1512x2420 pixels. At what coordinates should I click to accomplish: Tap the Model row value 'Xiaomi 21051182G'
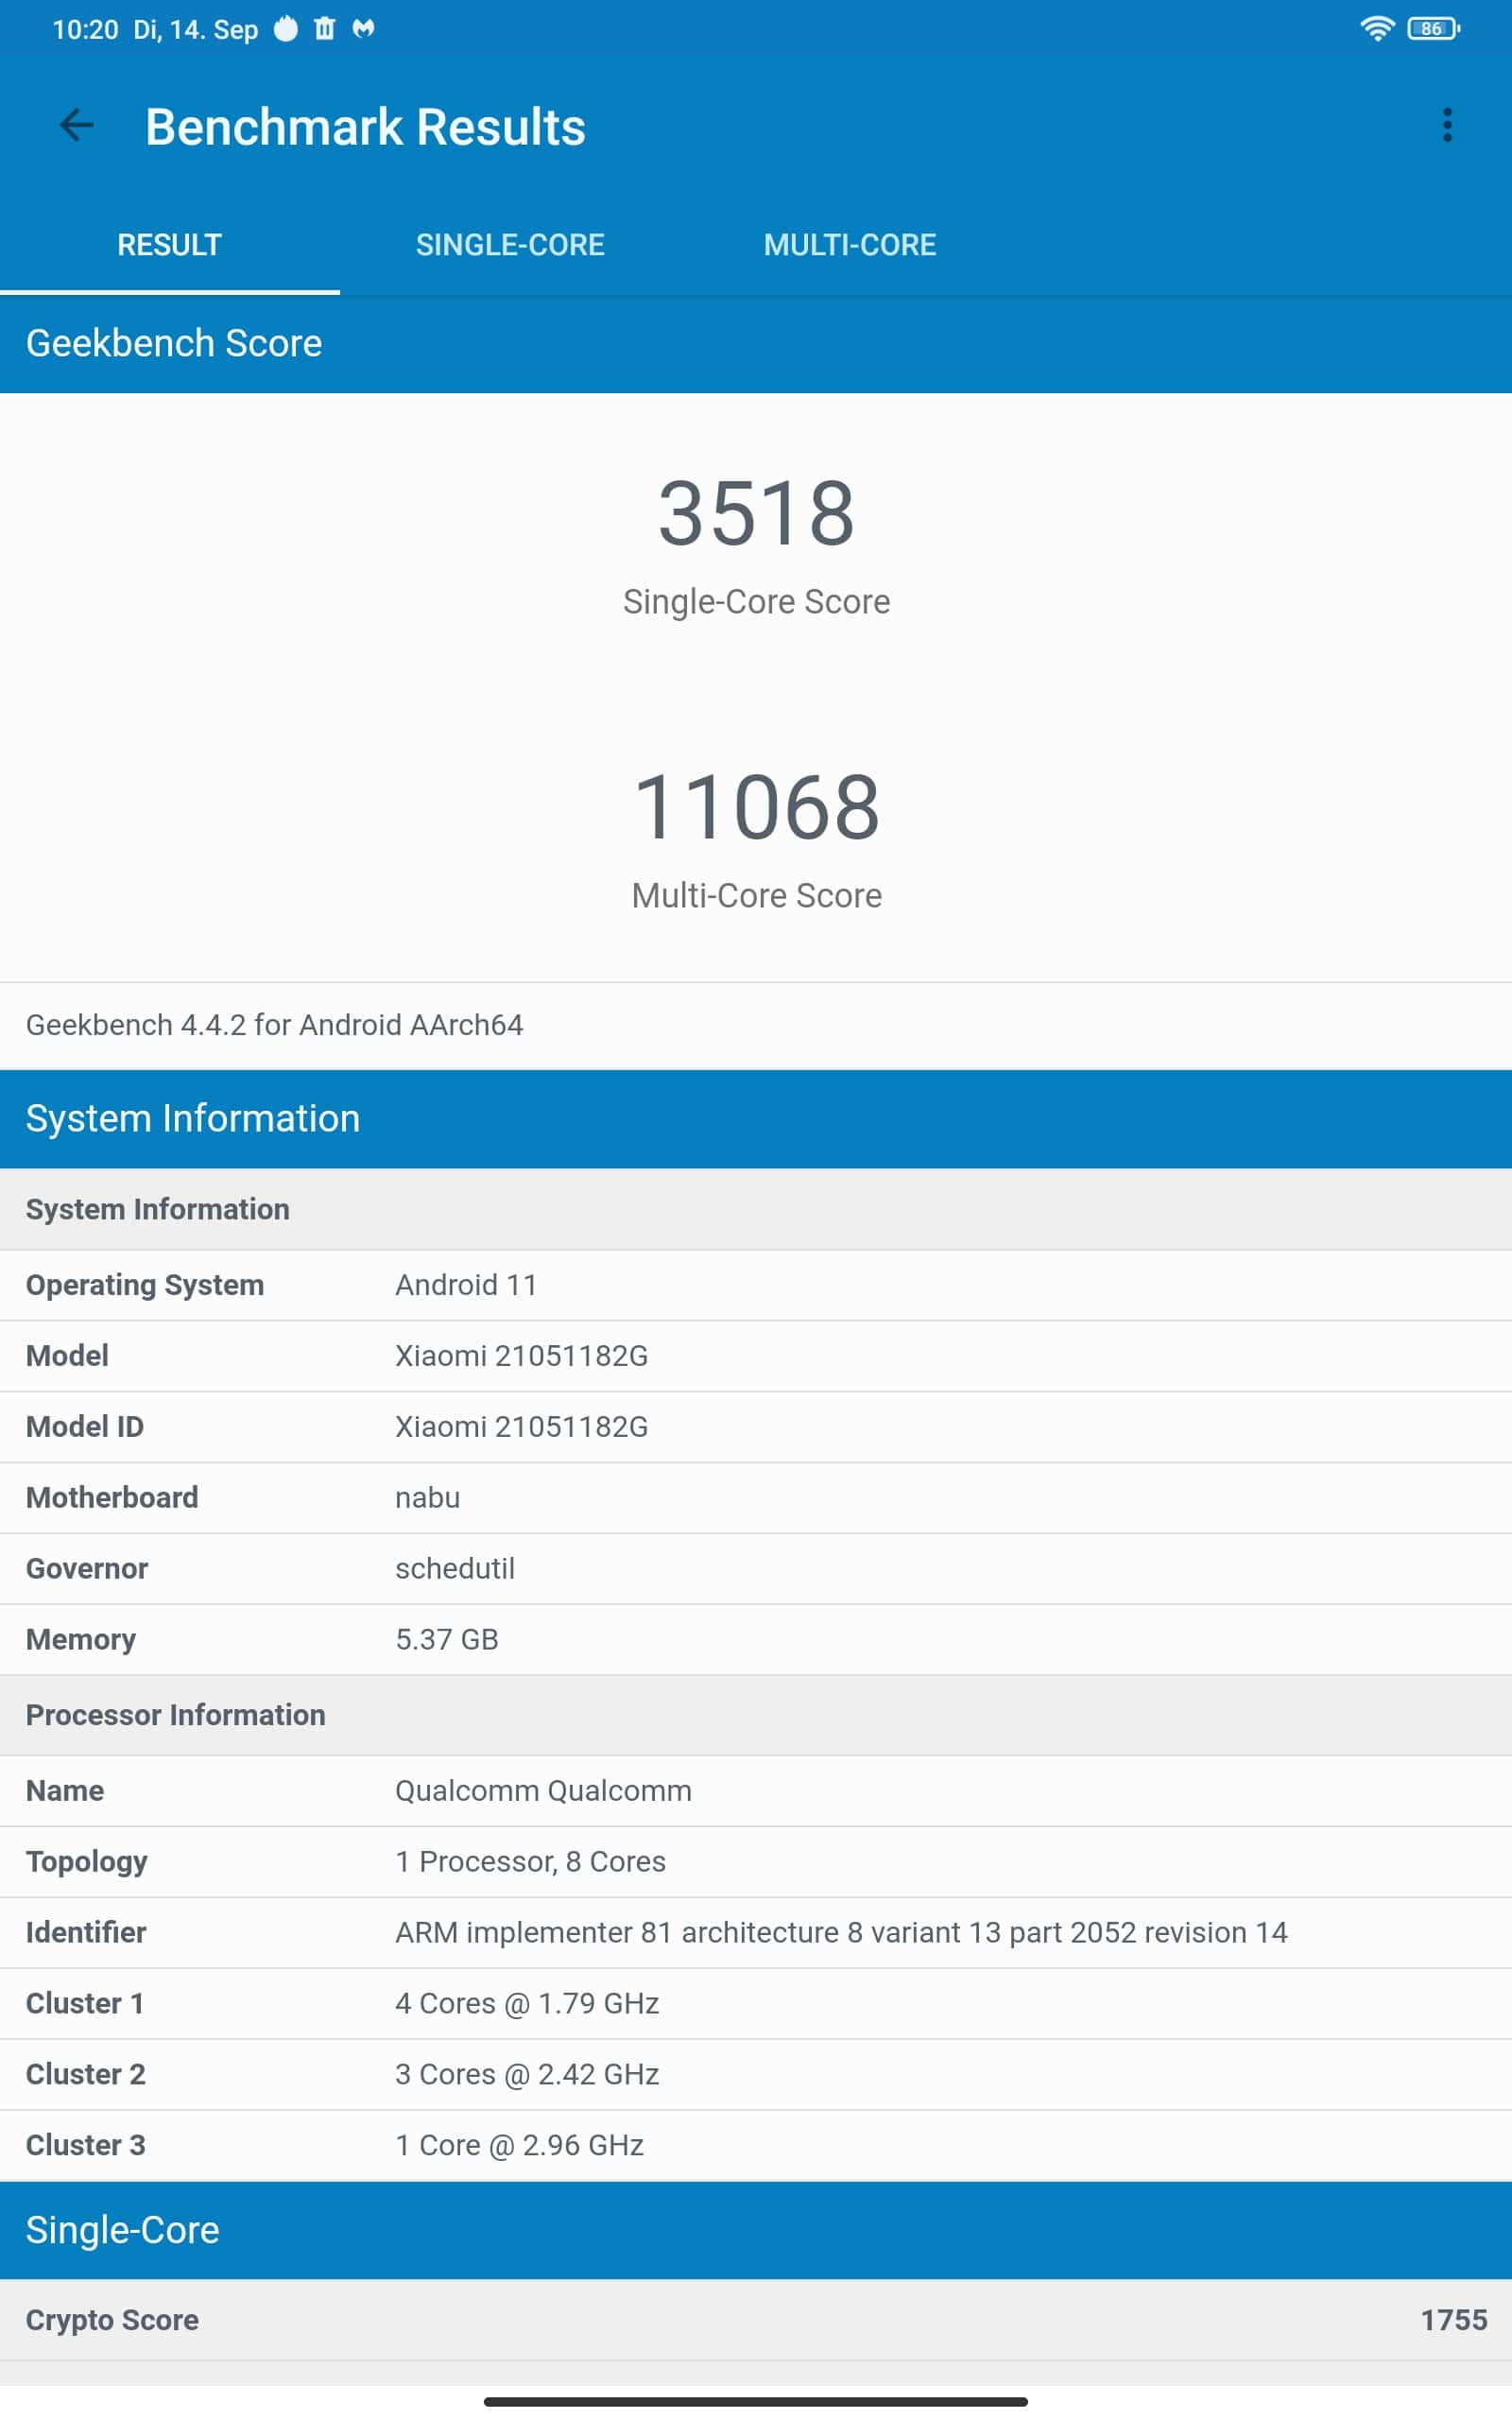pos(521,1356)
